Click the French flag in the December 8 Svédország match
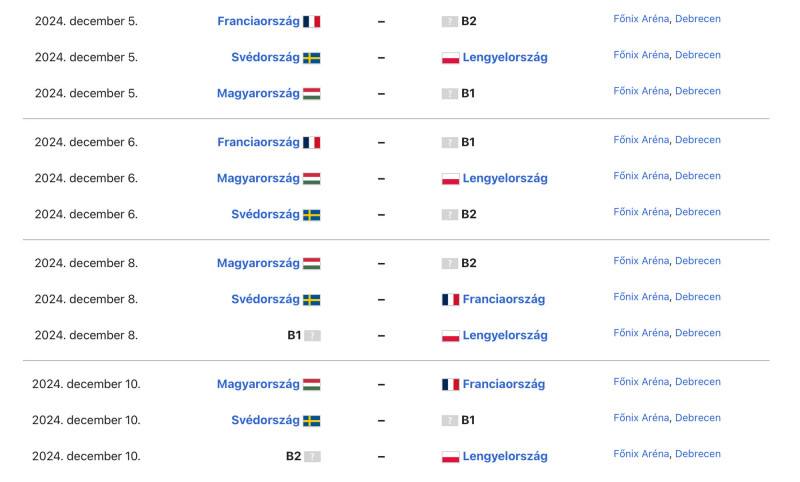800x482 pixels. tap(451, 299)
